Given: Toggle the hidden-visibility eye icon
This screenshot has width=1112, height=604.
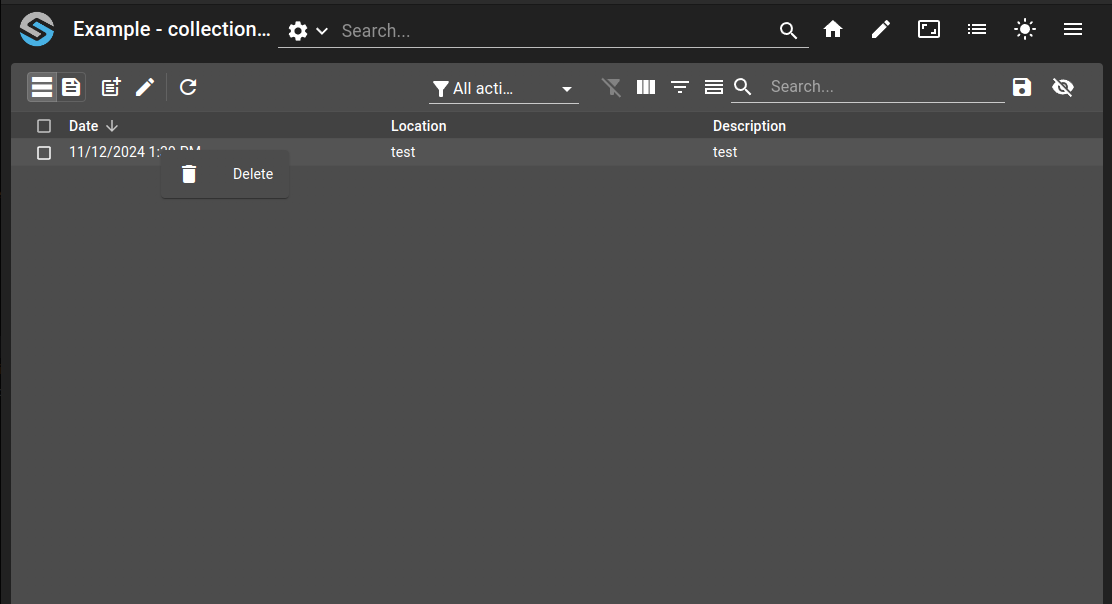Looking at the screenshot, I should click(1062, 87).
